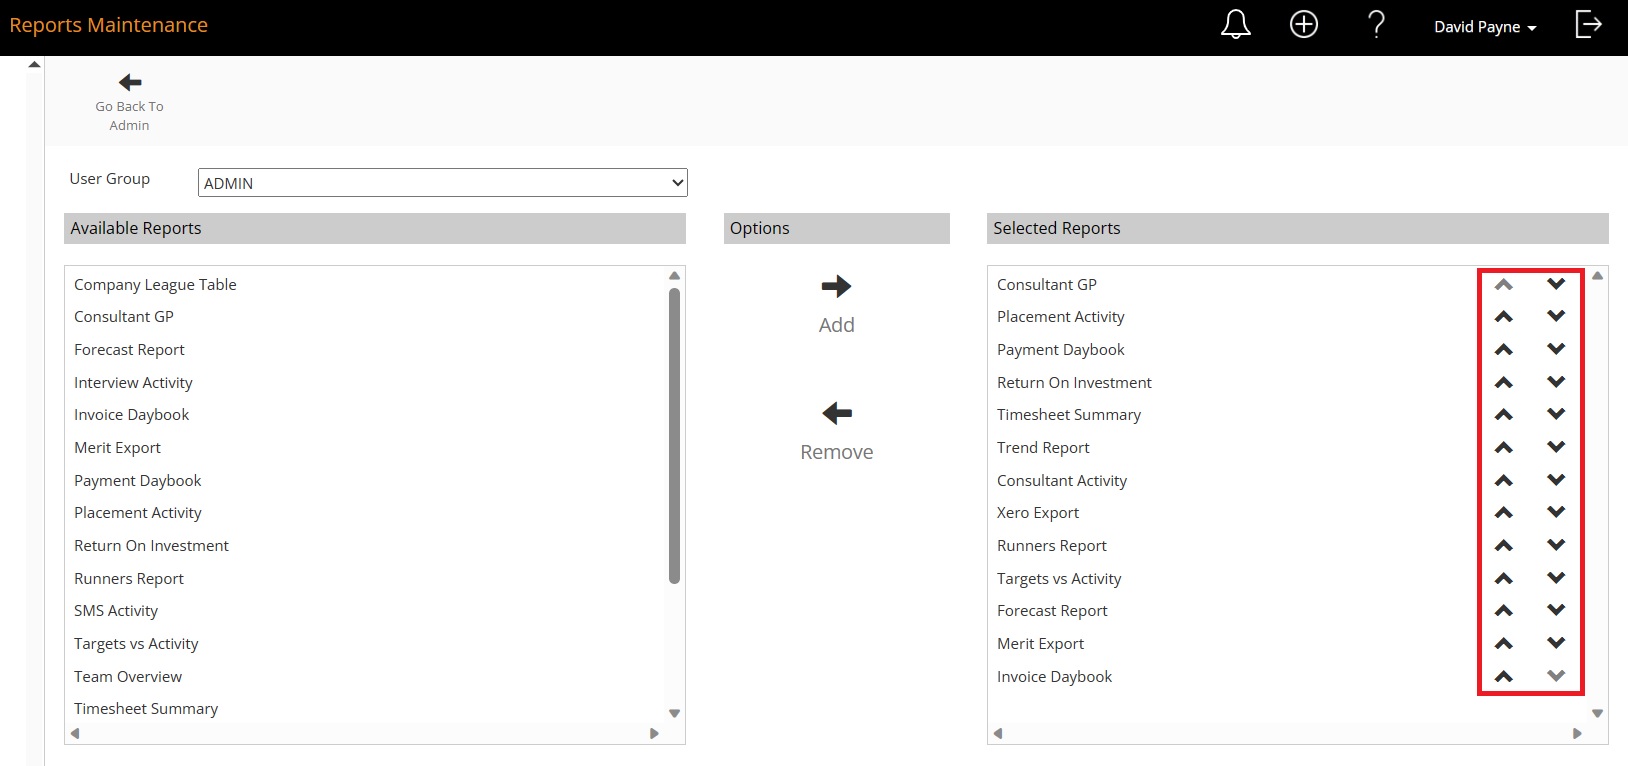Move Forecast Report up in Selected Reports
The height and width of the screenshot is (766, 1628).
(x=1503, y=611)
